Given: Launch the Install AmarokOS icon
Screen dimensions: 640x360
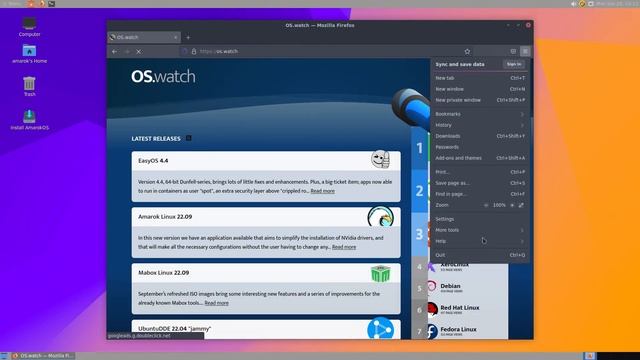Looking at the screenshot, I should [29, 120].
